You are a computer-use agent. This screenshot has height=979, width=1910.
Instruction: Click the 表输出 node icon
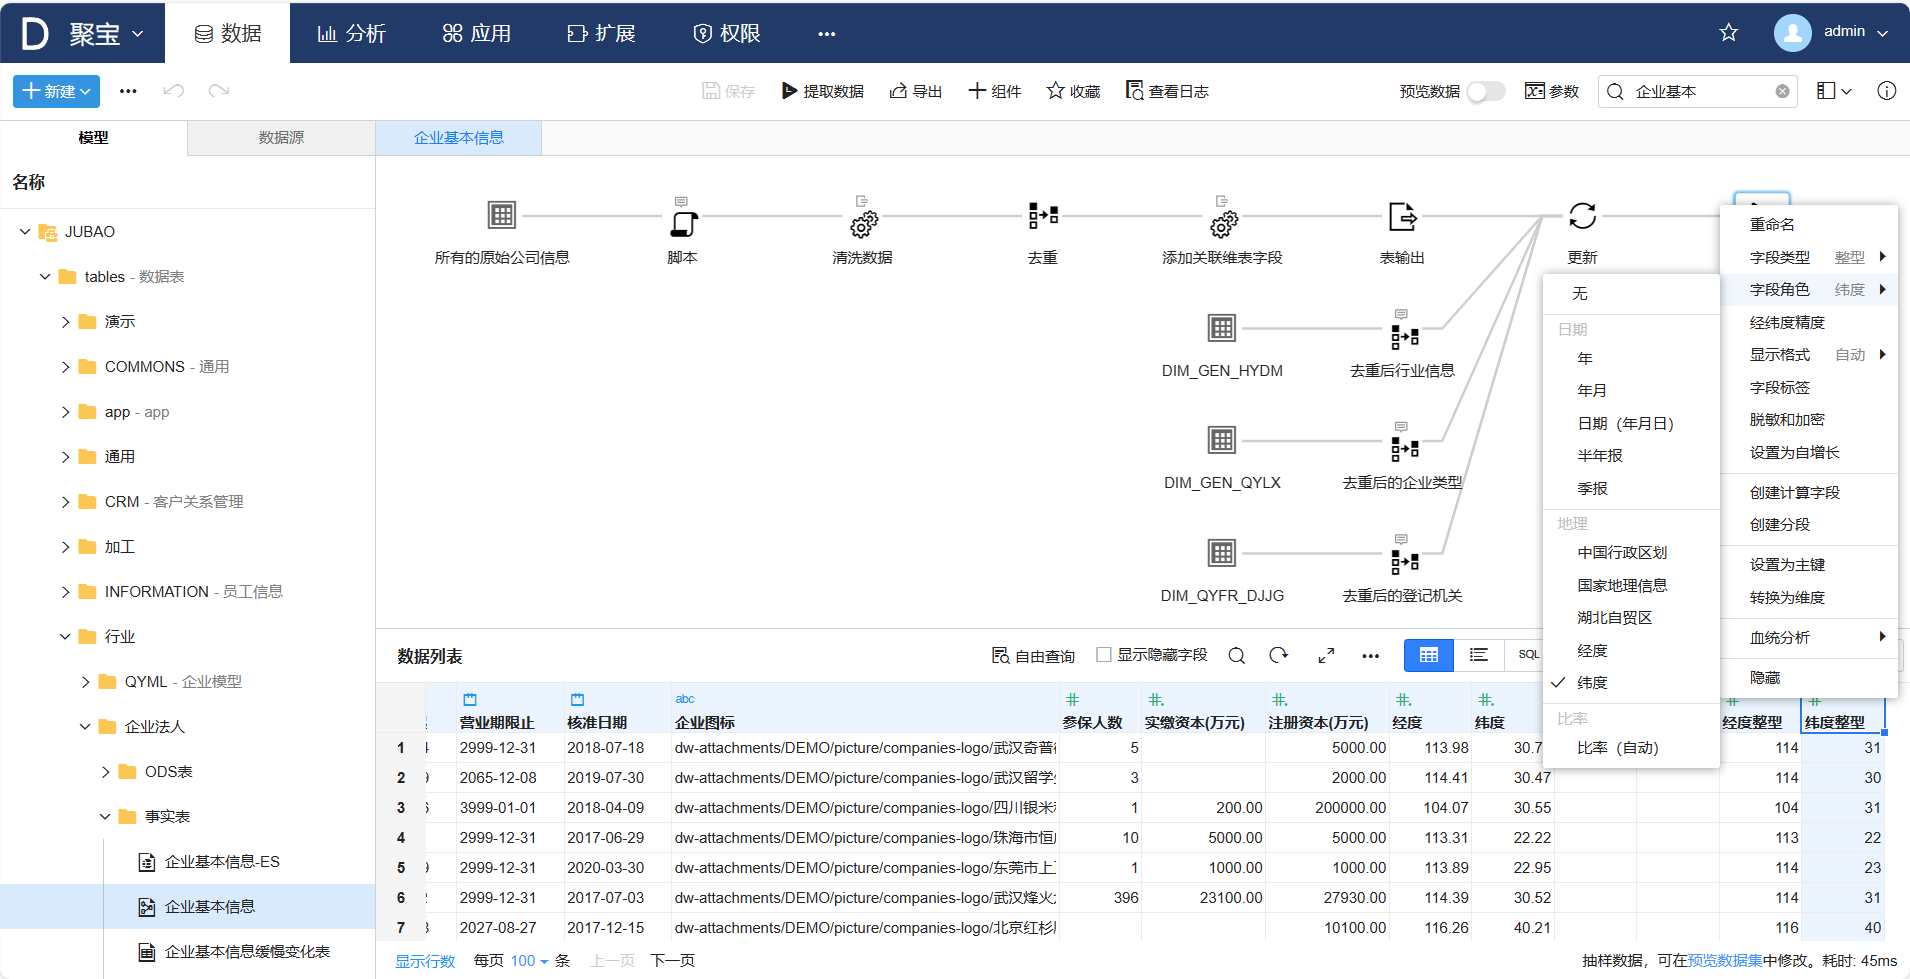tap(1402, 216)
